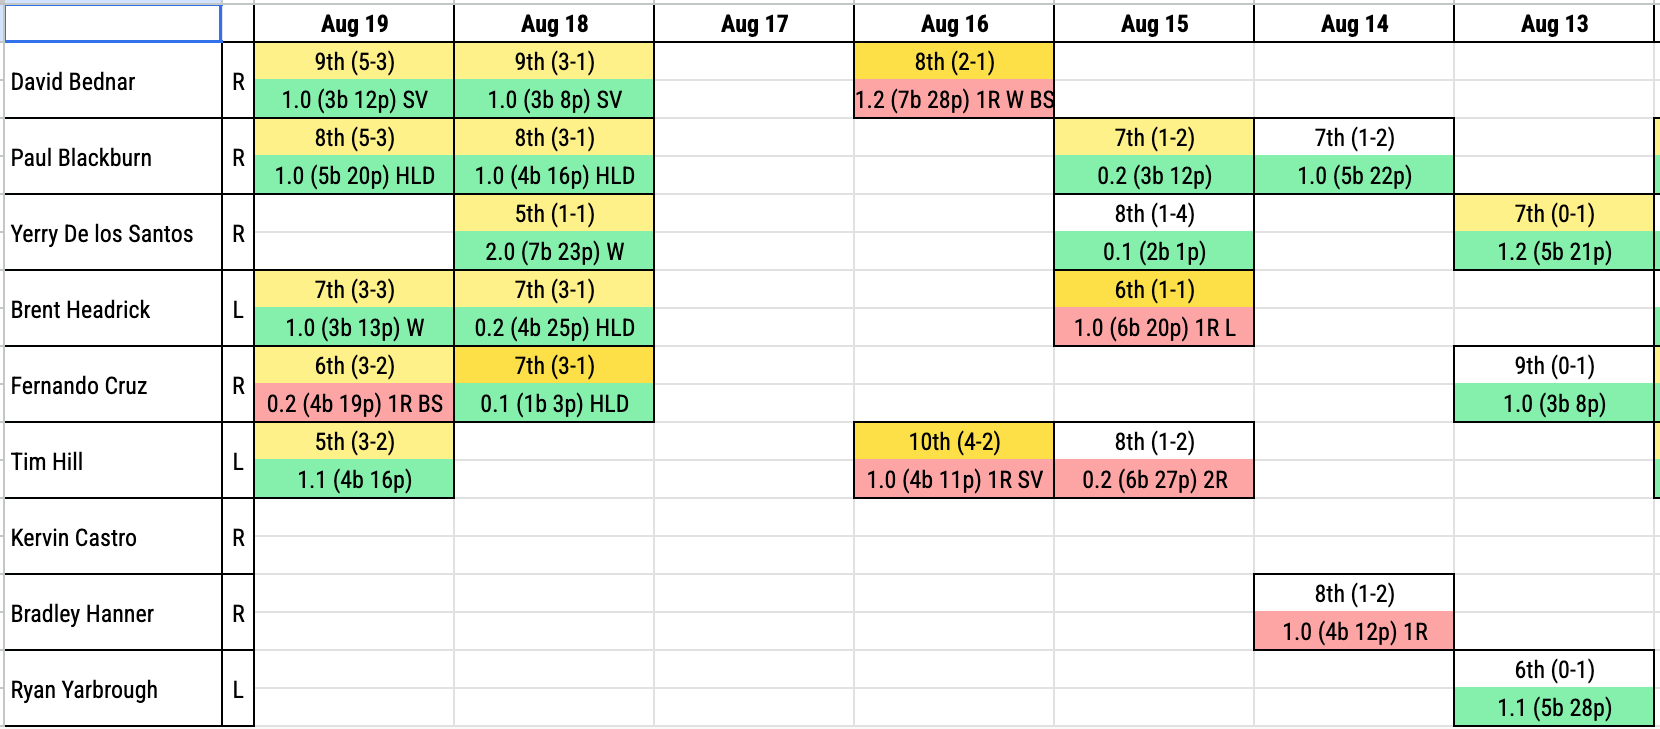1660x729 pixels.
Task: Select Bednar's Aug 19 '1.0 (3b 12p) SV' cell
Action: click(x=354, y=100)
